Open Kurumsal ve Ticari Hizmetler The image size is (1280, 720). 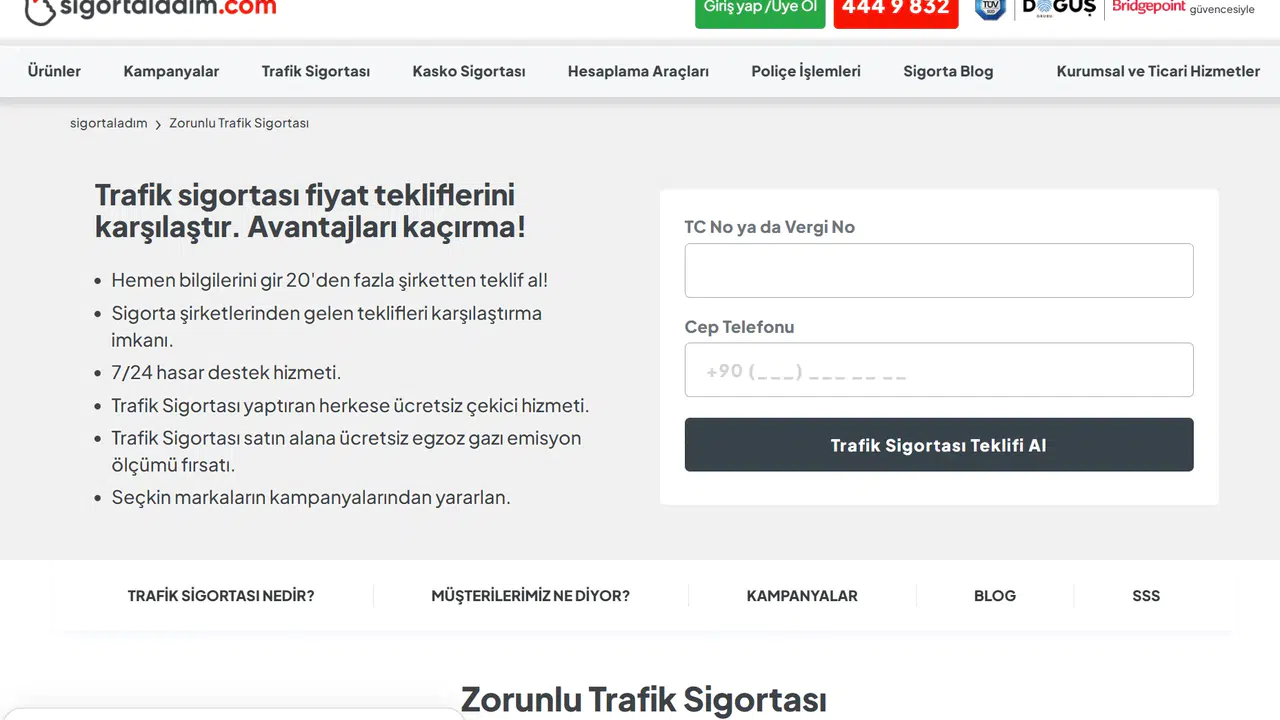(1158, 71)
